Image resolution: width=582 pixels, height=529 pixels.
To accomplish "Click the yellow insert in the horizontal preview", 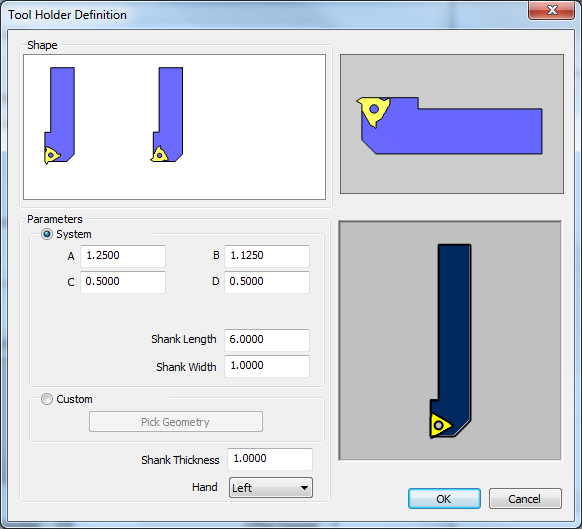I will tap(373, 111).
